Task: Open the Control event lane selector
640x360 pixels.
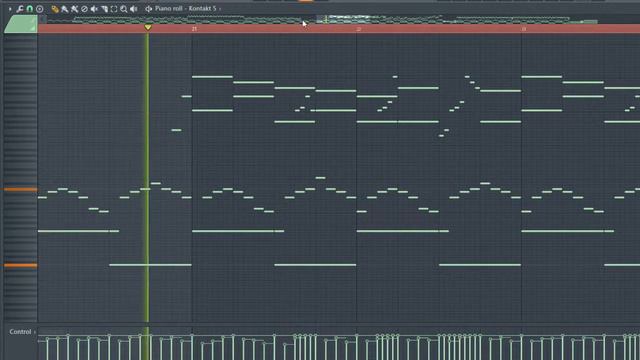Action: point(22,332)
